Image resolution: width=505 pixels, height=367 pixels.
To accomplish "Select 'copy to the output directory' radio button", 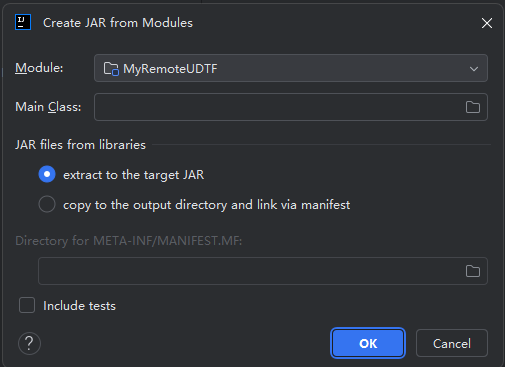I will pos(47,204).
